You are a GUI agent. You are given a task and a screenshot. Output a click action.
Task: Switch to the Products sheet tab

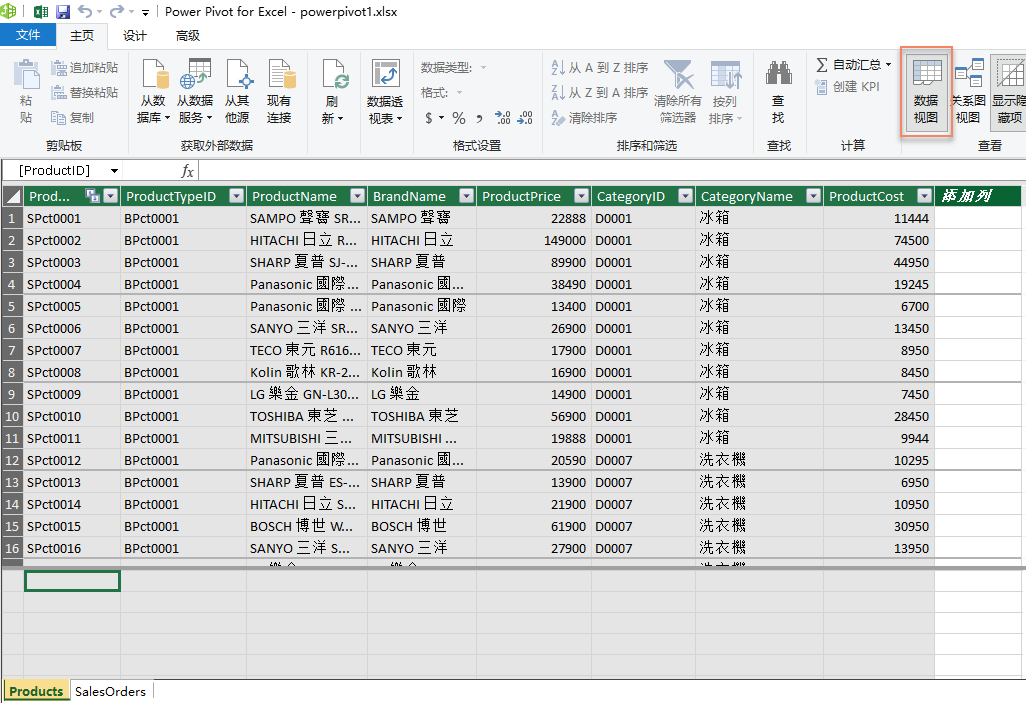click(36, 691)
